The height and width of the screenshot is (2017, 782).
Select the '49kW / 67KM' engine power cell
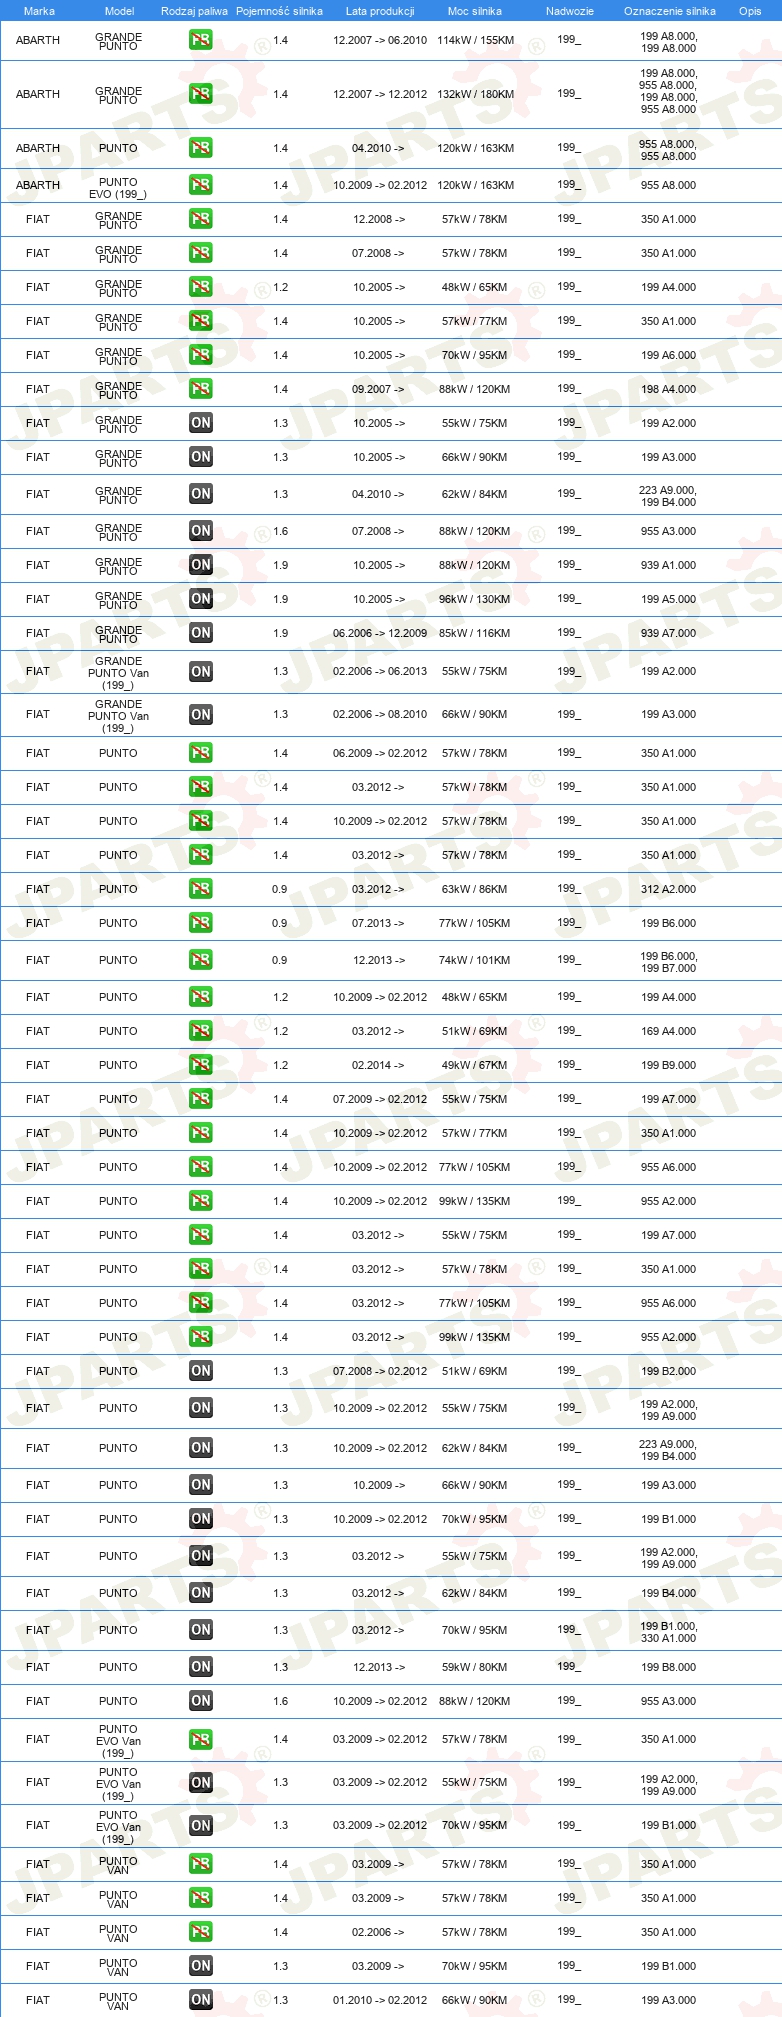click(x=475, y=1066)
